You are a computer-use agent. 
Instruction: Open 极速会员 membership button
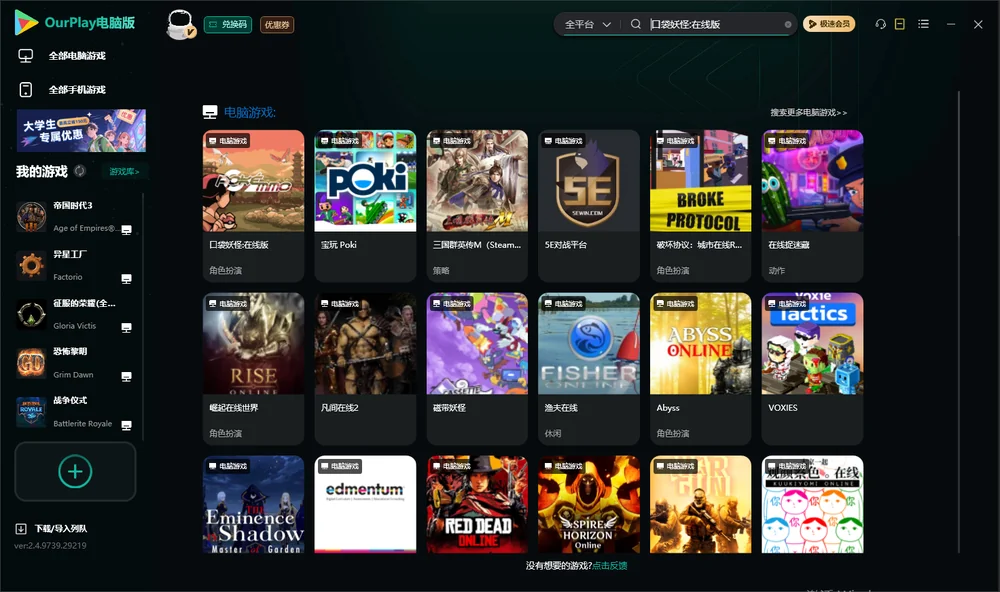tap(828, 24)
